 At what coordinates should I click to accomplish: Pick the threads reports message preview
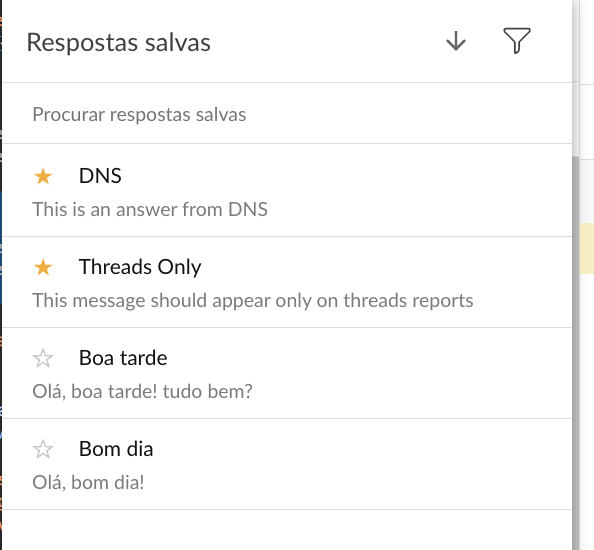(253, 300)
